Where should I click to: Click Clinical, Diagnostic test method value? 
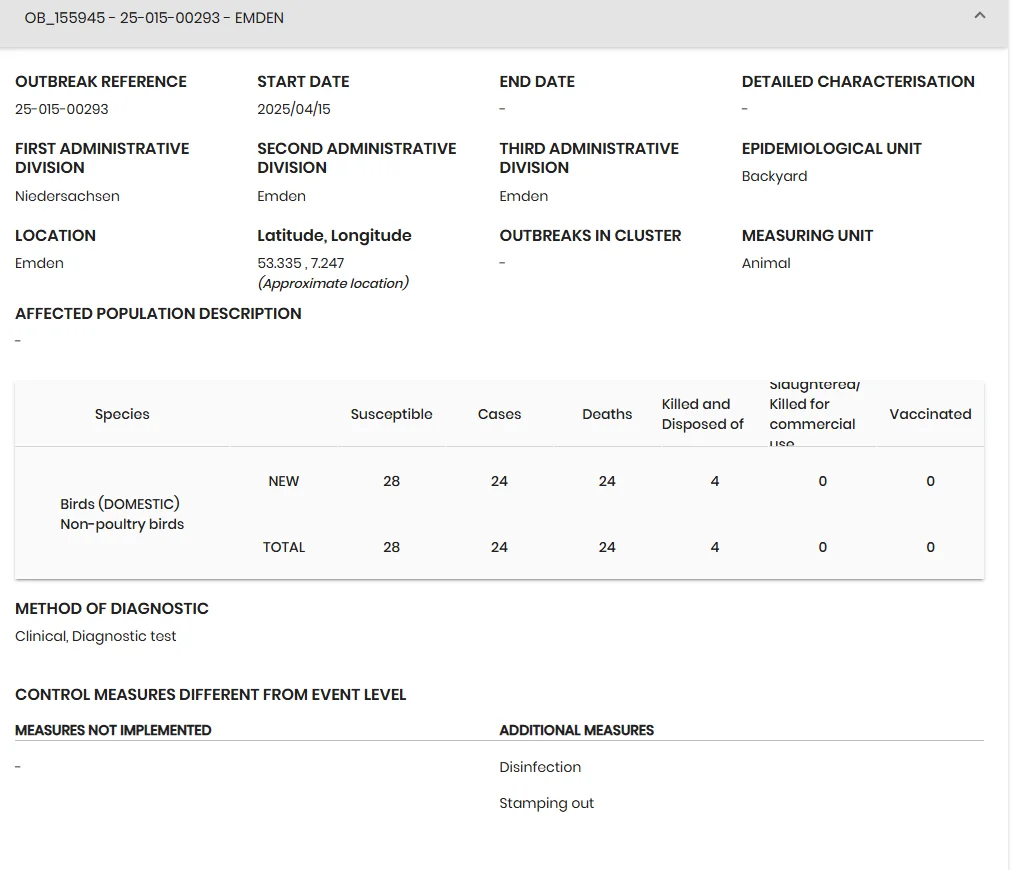[x=96, y=636]
